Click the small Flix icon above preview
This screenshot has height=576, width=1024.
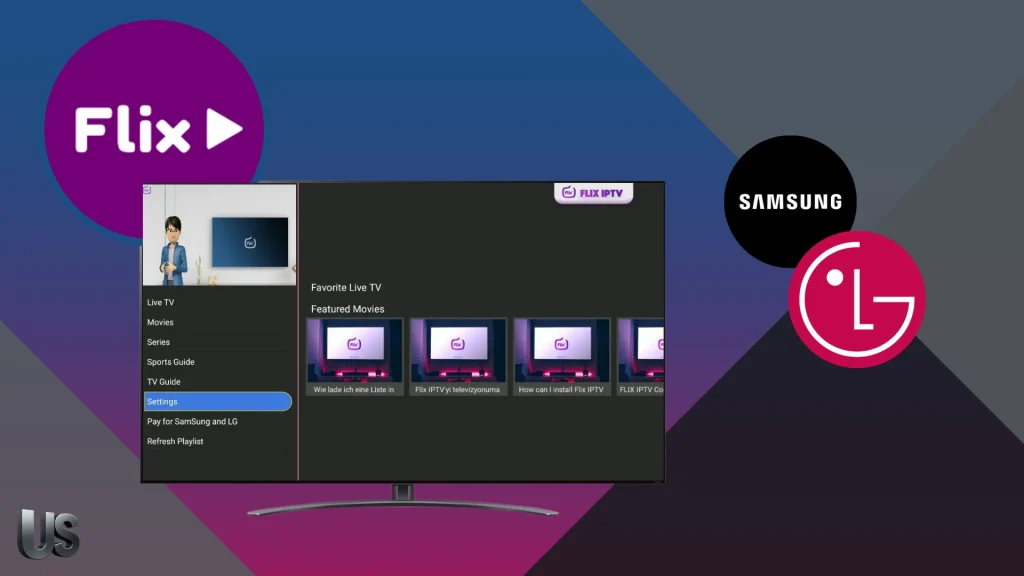pyautogui.click(x=148, y=190)
